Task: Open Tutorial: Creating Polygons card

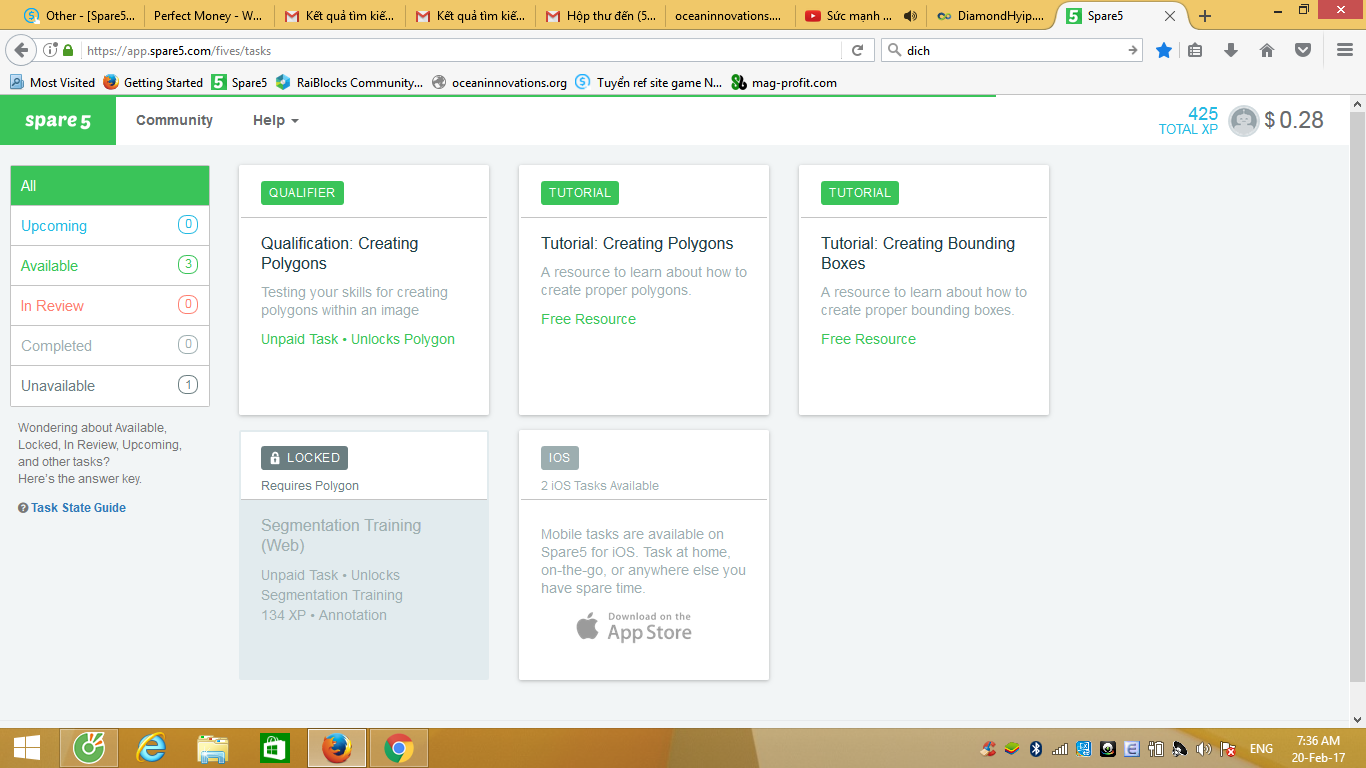Action: pos(644,290)
